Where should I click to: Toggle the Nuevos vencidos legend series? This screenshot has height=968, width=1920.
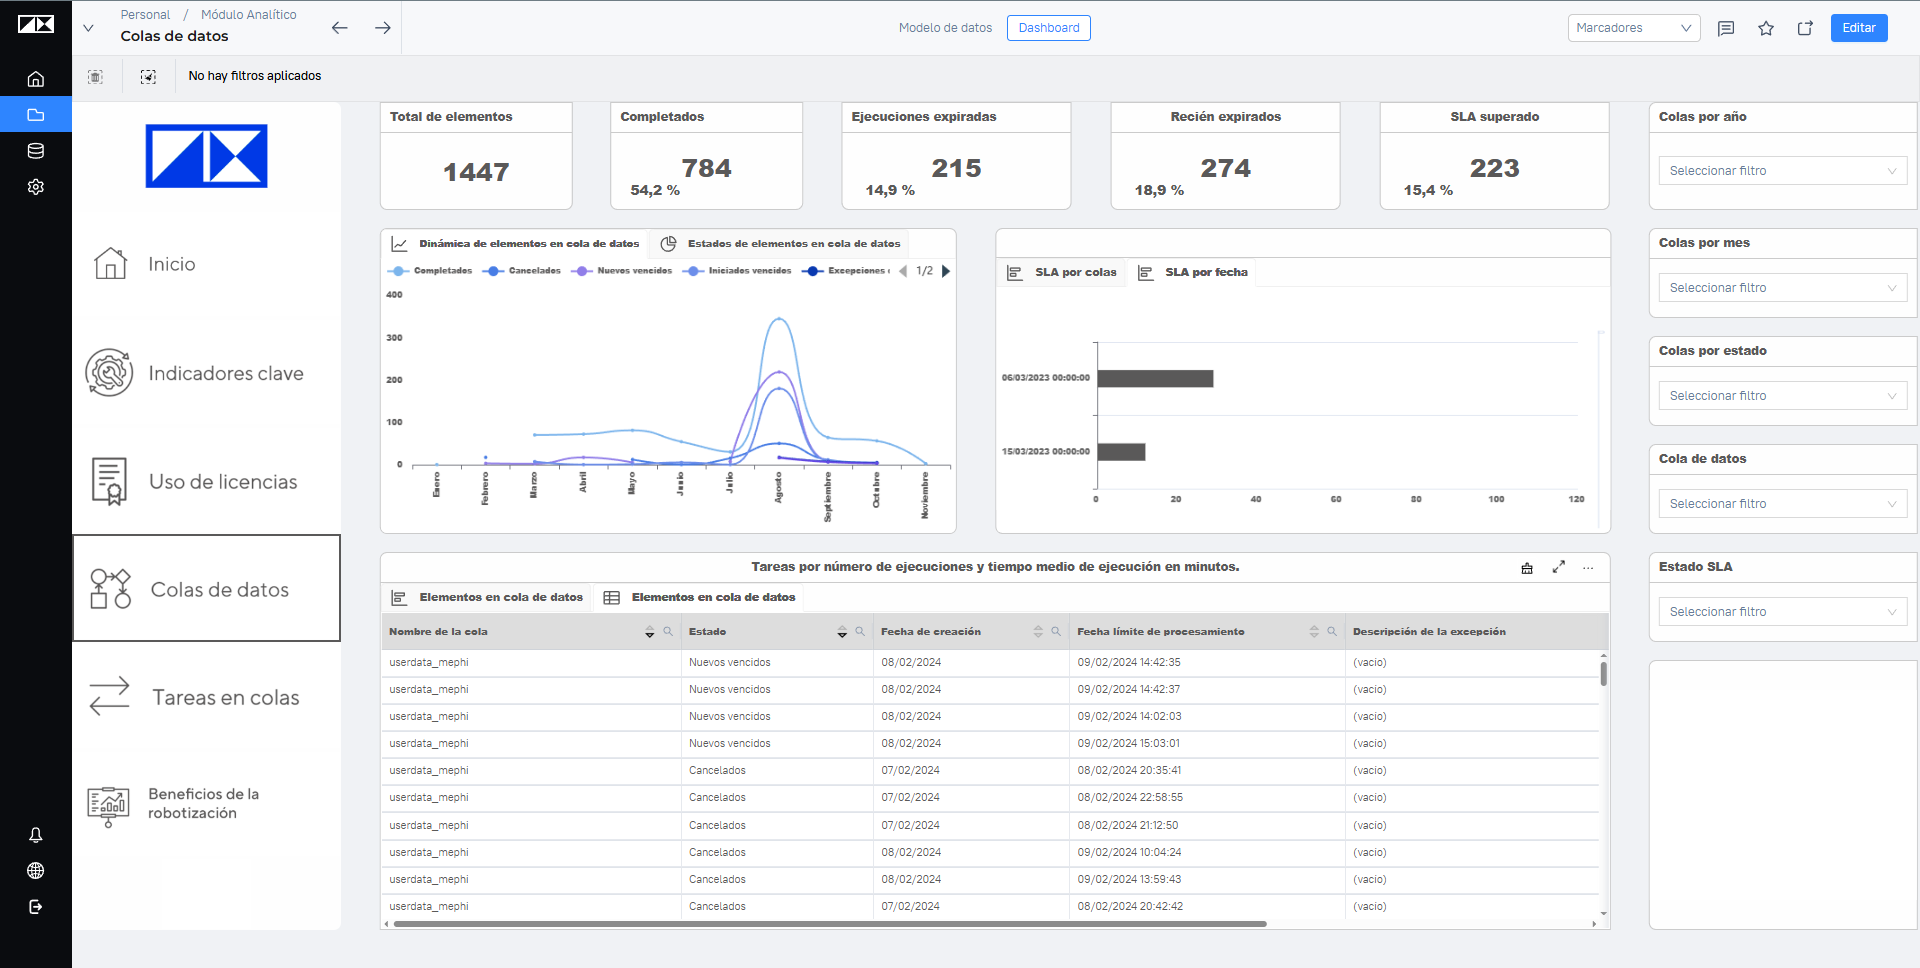(x=622, y=271)
